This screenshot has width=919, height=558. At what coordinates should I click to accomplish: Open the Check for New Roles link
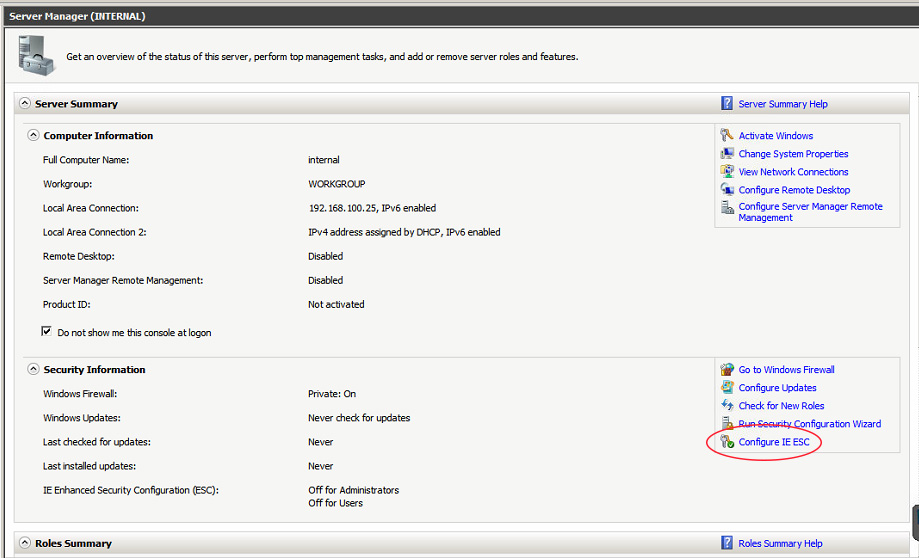point(781,406)
